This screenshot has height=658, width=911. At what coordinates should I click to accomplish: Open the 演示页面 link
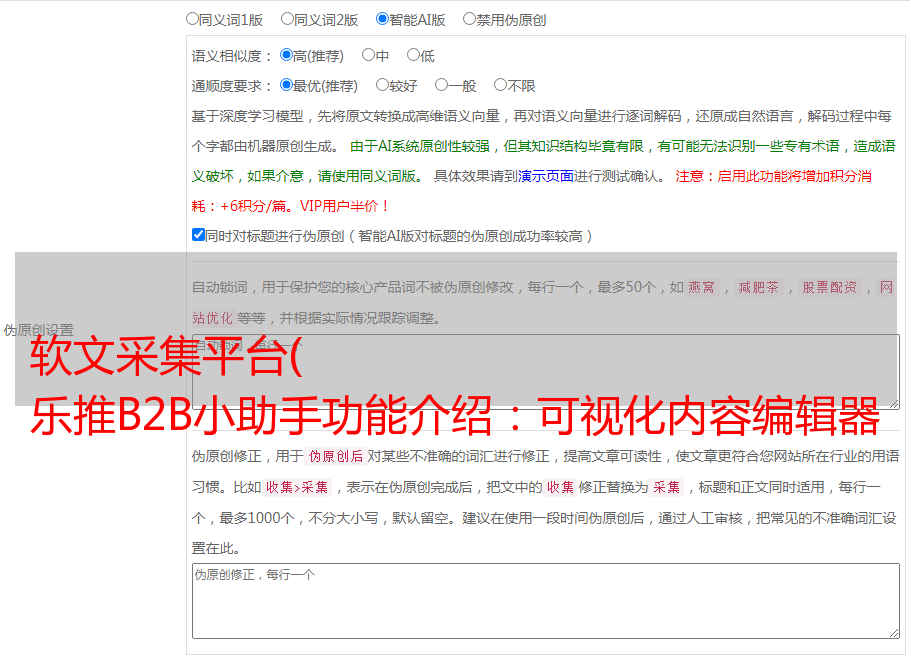(546, 176)
